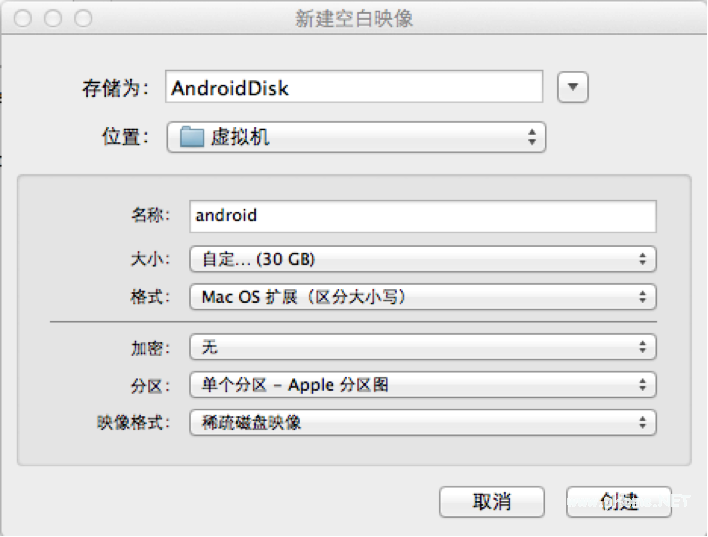This screenshot has width=708, height=537.
Task: Click the 创建 (Create) button
Action: [617, 502]
